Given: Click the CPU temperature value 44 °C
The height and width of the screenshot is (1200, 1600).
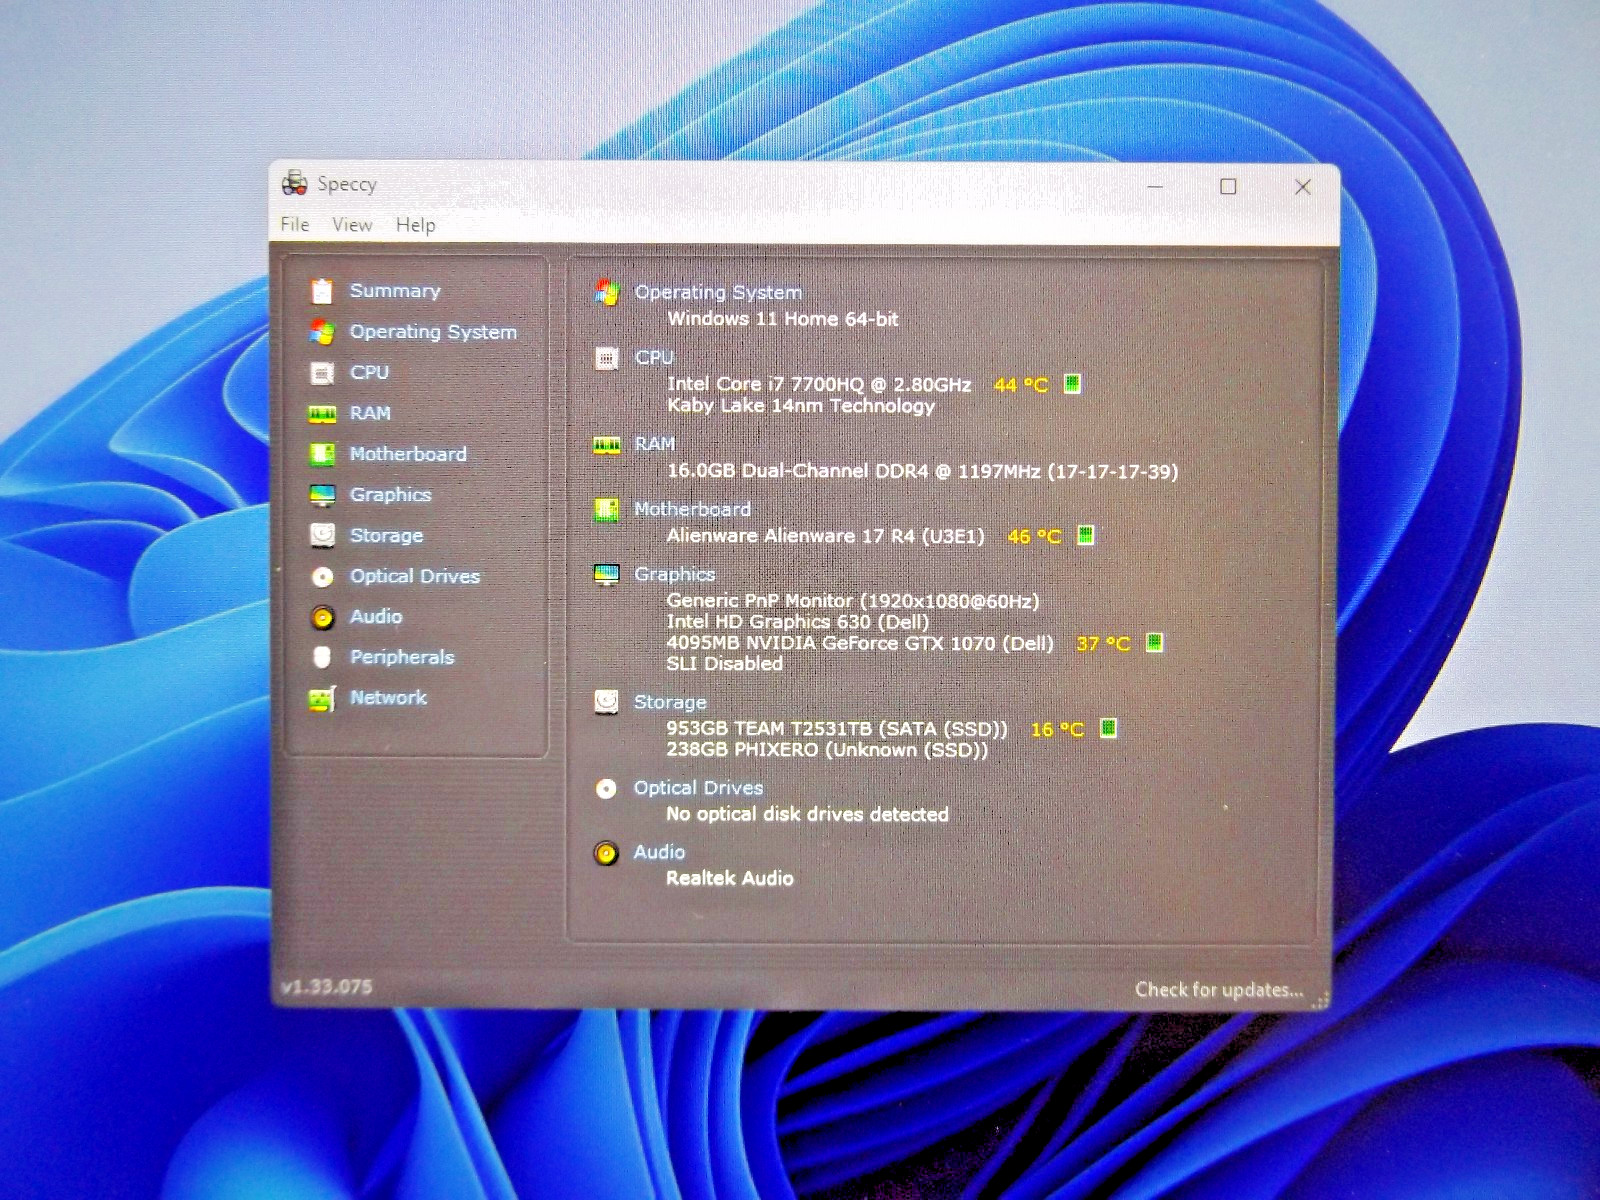Looking at the screenshot, I should pyautogui.click(x=1021, y=386).
